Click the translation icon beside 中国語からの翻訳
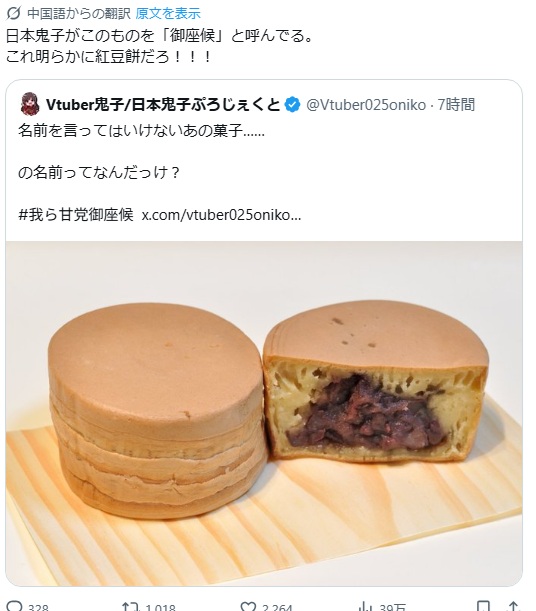 click(13, 13)
